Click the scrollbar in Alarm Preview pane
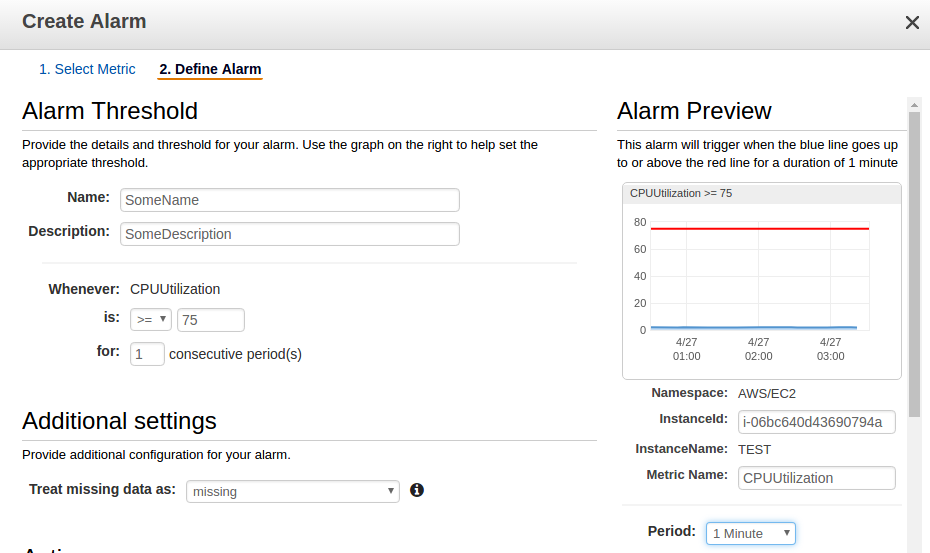This screenshot has height=553, width=930. click(914, 260)
